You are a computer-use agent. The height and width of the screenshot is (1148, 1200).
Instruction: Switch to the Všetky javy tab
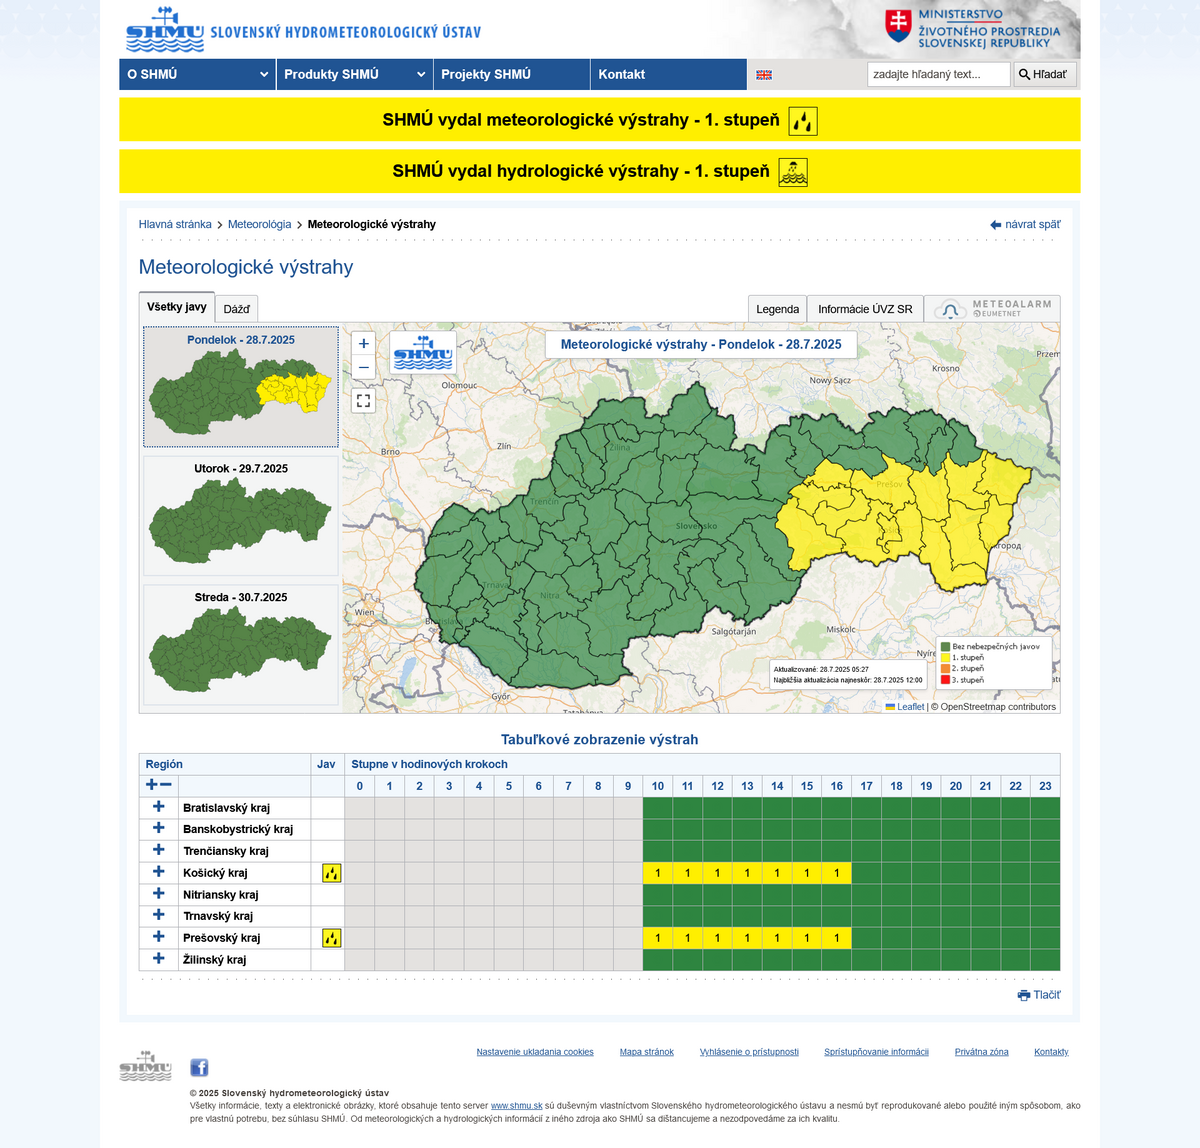[x=177, y=307]
